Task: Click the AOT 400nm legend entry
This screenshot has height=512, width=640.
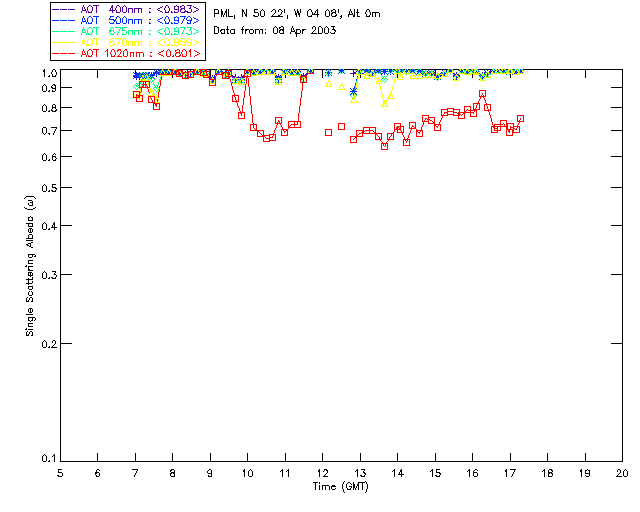Action: (127, 9)
